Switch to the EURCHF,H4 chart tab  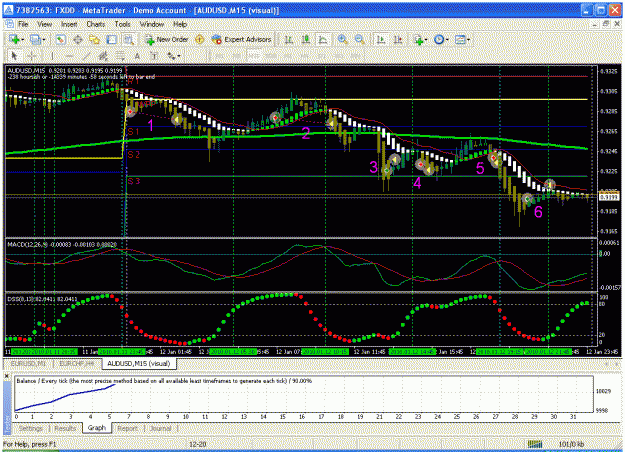point(77,364)
